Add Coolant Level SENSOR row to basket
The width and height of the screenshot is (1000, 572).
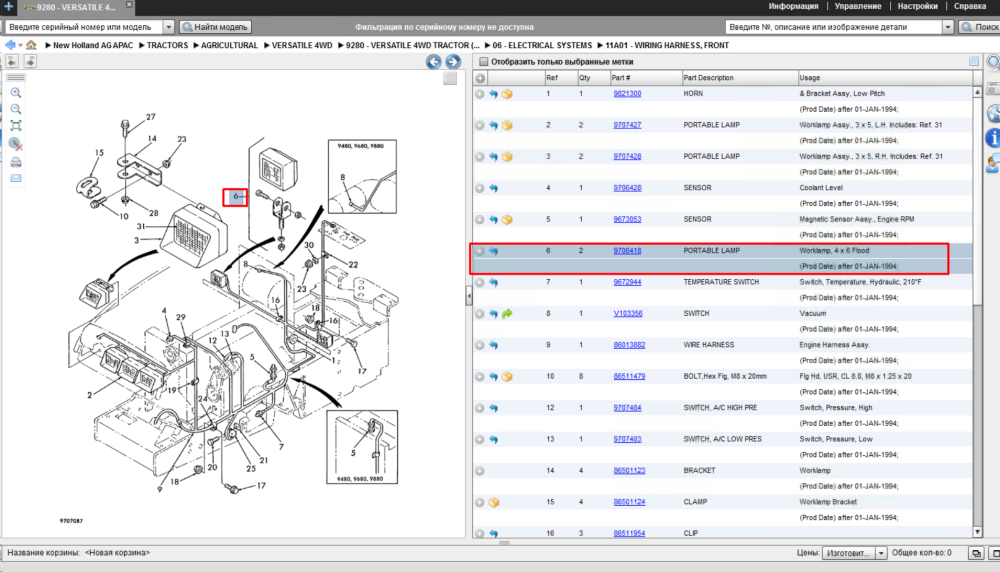tap(480, 188)
